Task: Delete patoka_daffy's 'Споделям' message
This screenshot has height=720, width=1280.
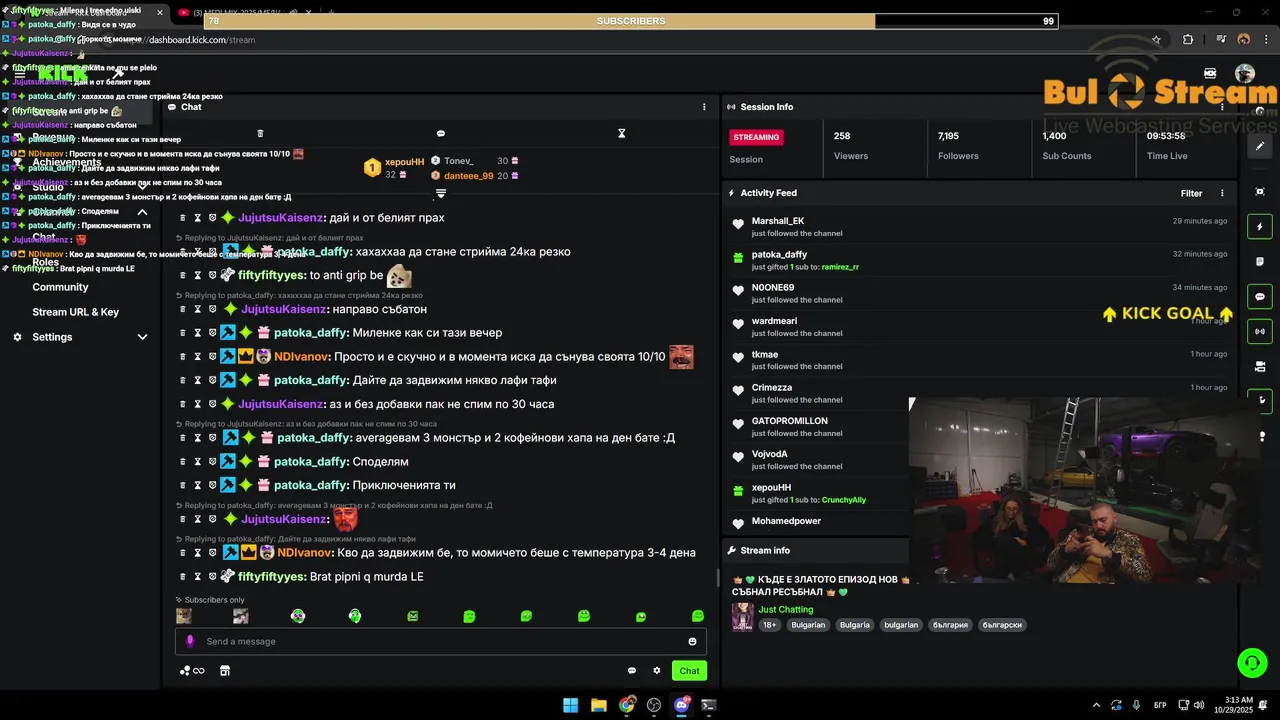Action: 183,462
